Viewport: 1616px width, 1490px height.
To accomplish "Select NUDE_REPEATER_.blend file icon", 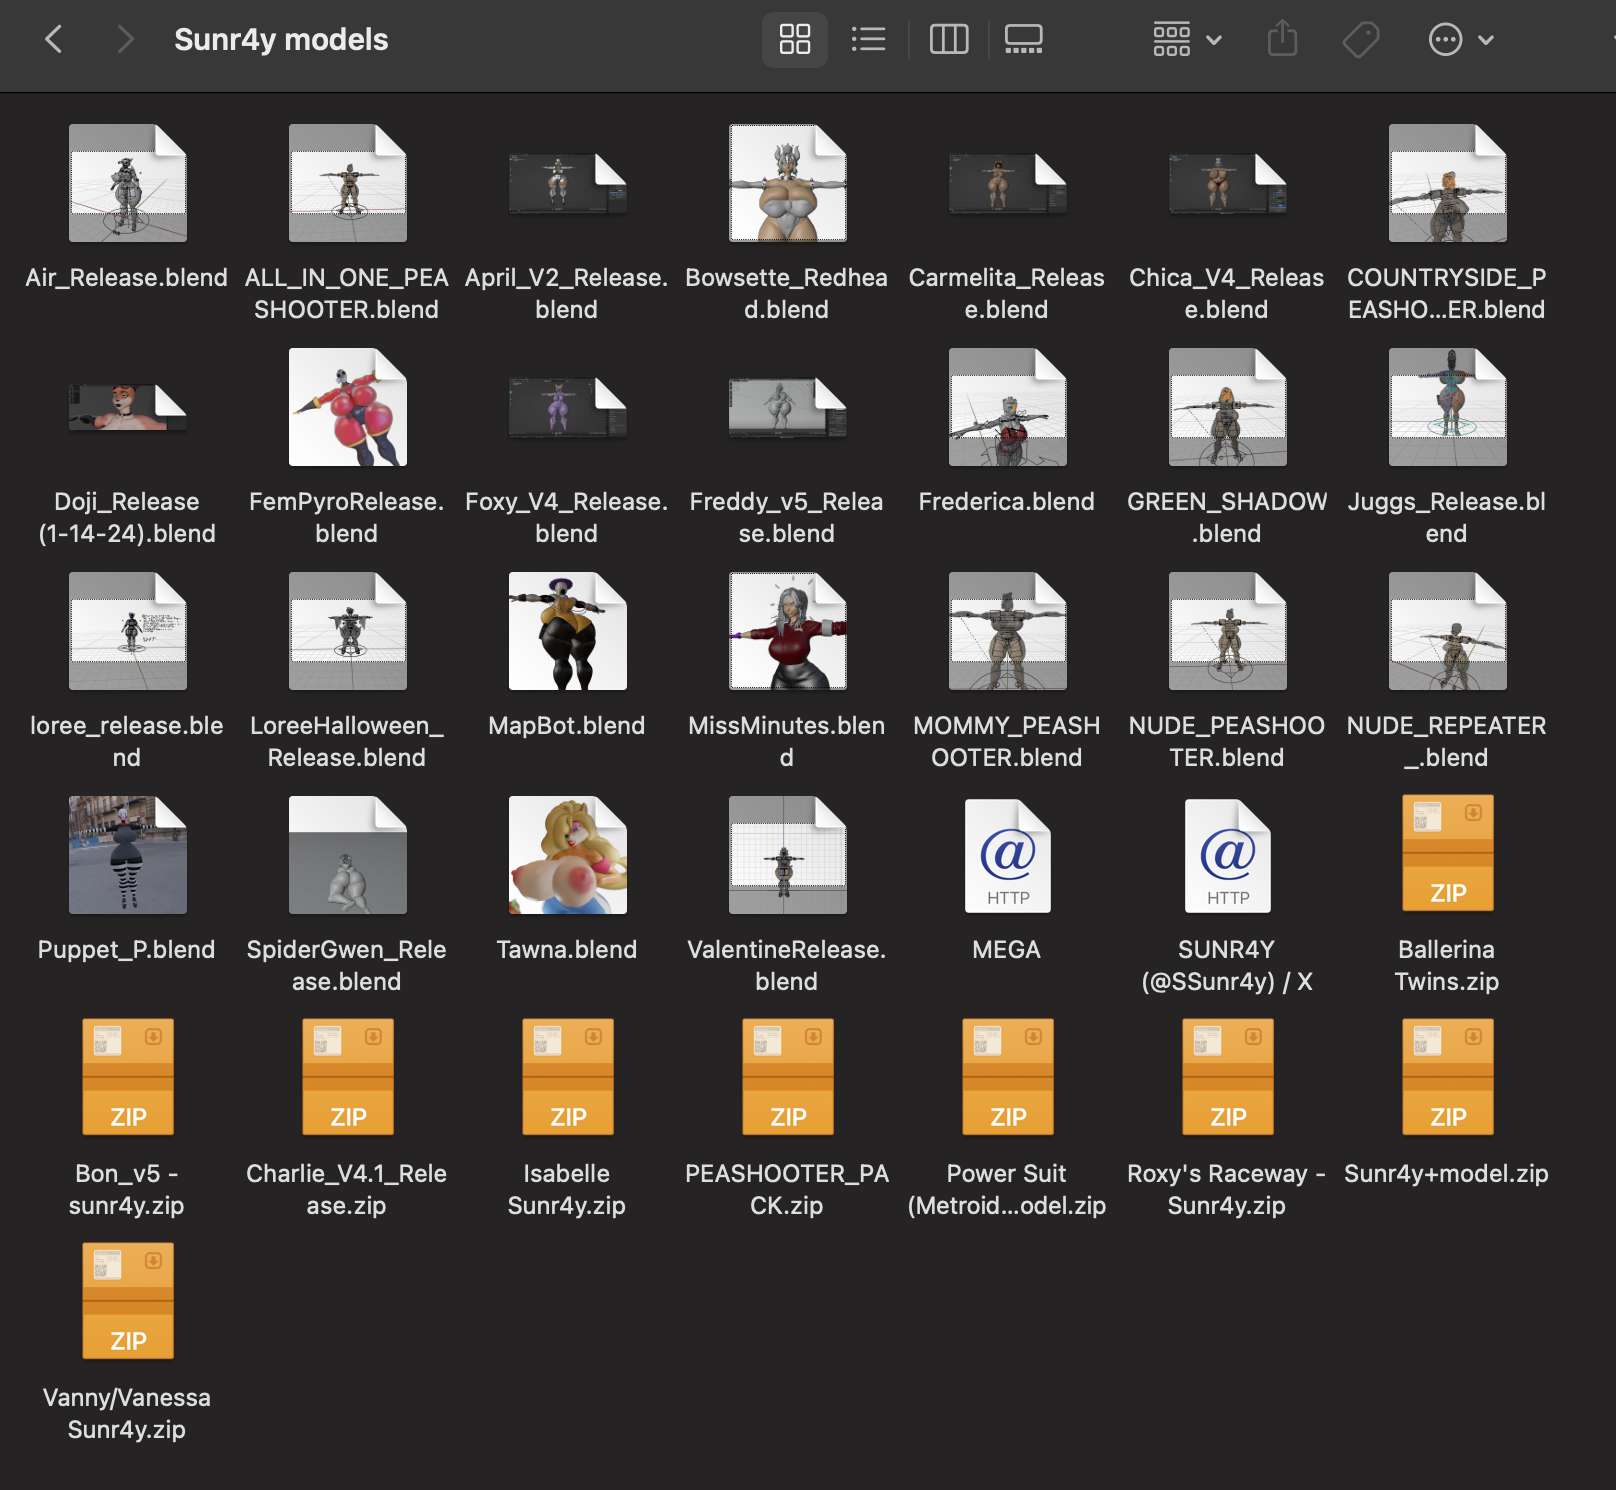I will [1448, 631].
